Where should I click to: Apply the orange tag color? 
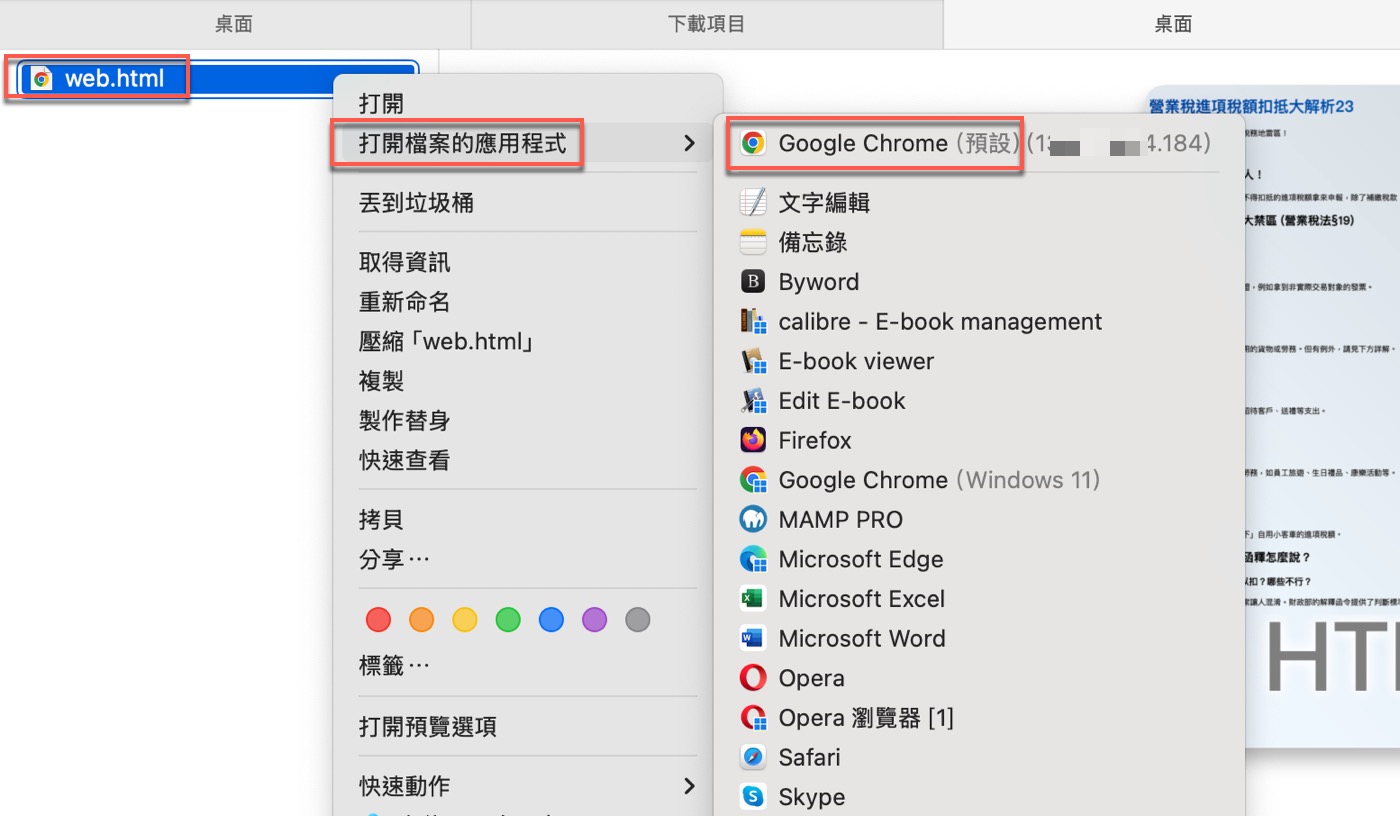click(422, 620)
